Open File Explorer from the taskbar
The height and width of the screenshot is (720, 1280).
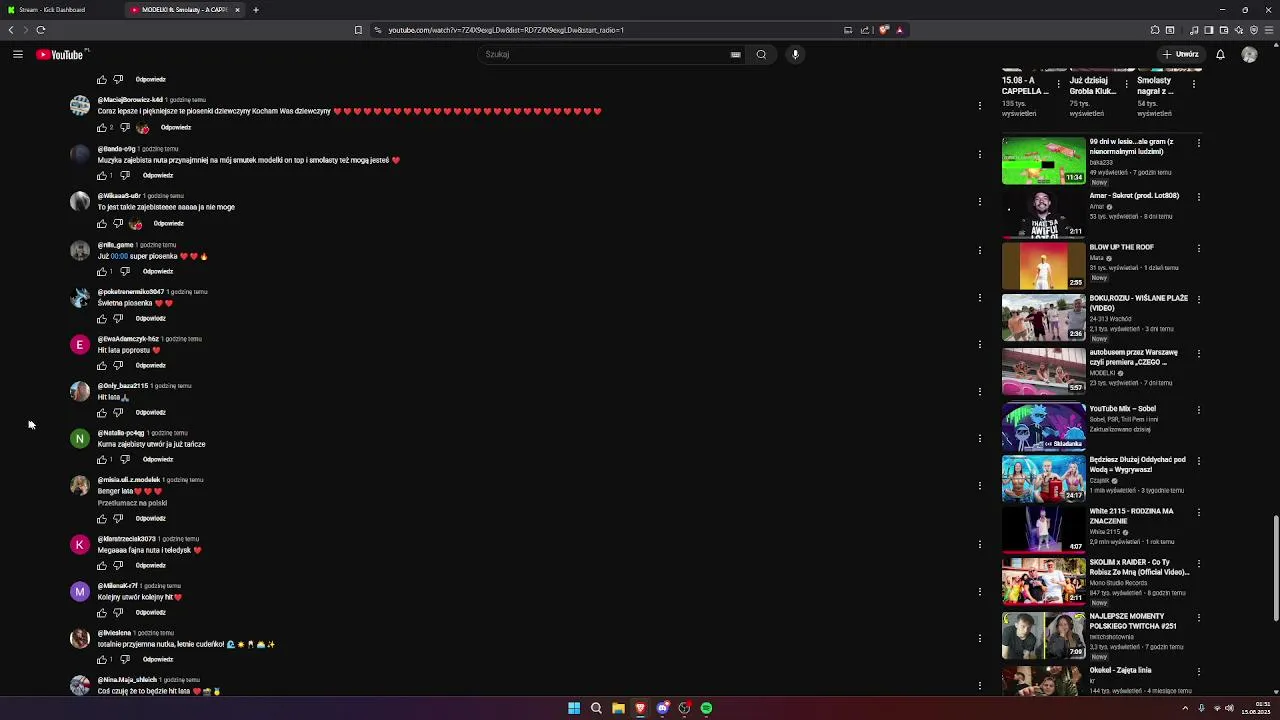(x=618, y=708)
